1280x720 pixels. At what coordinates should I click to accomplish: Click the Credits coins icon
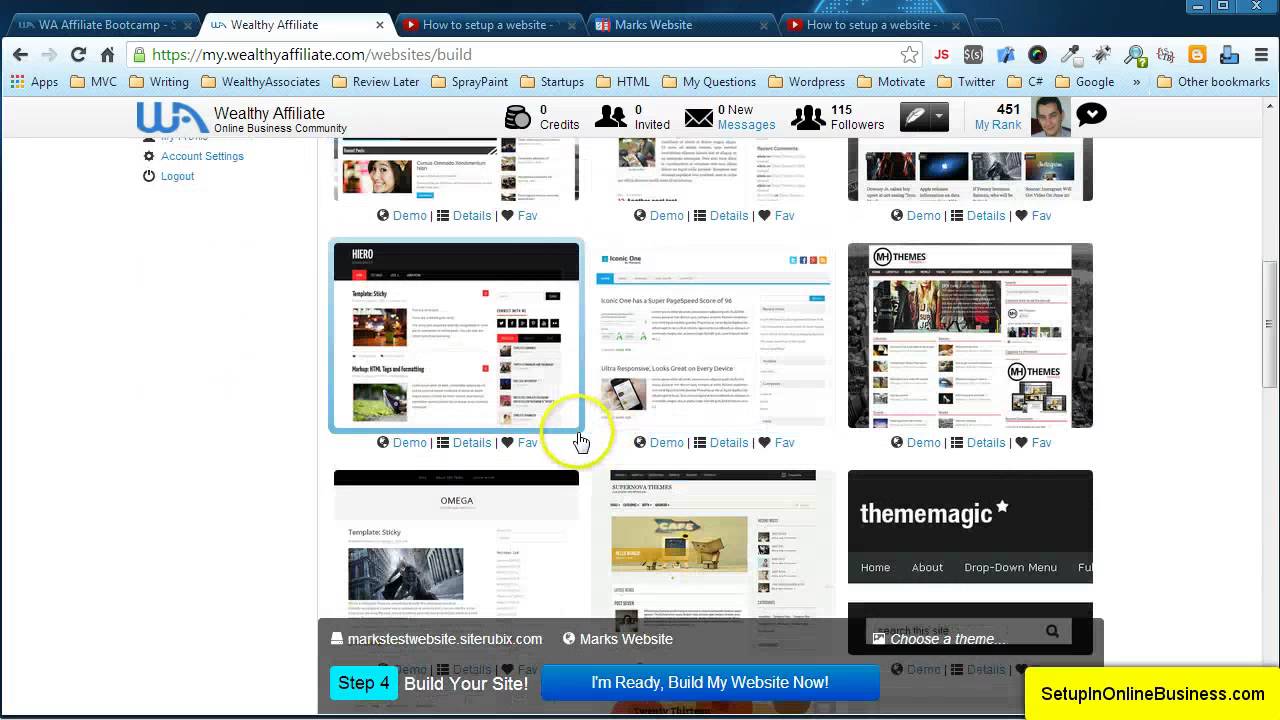click(x=517, y=118)
